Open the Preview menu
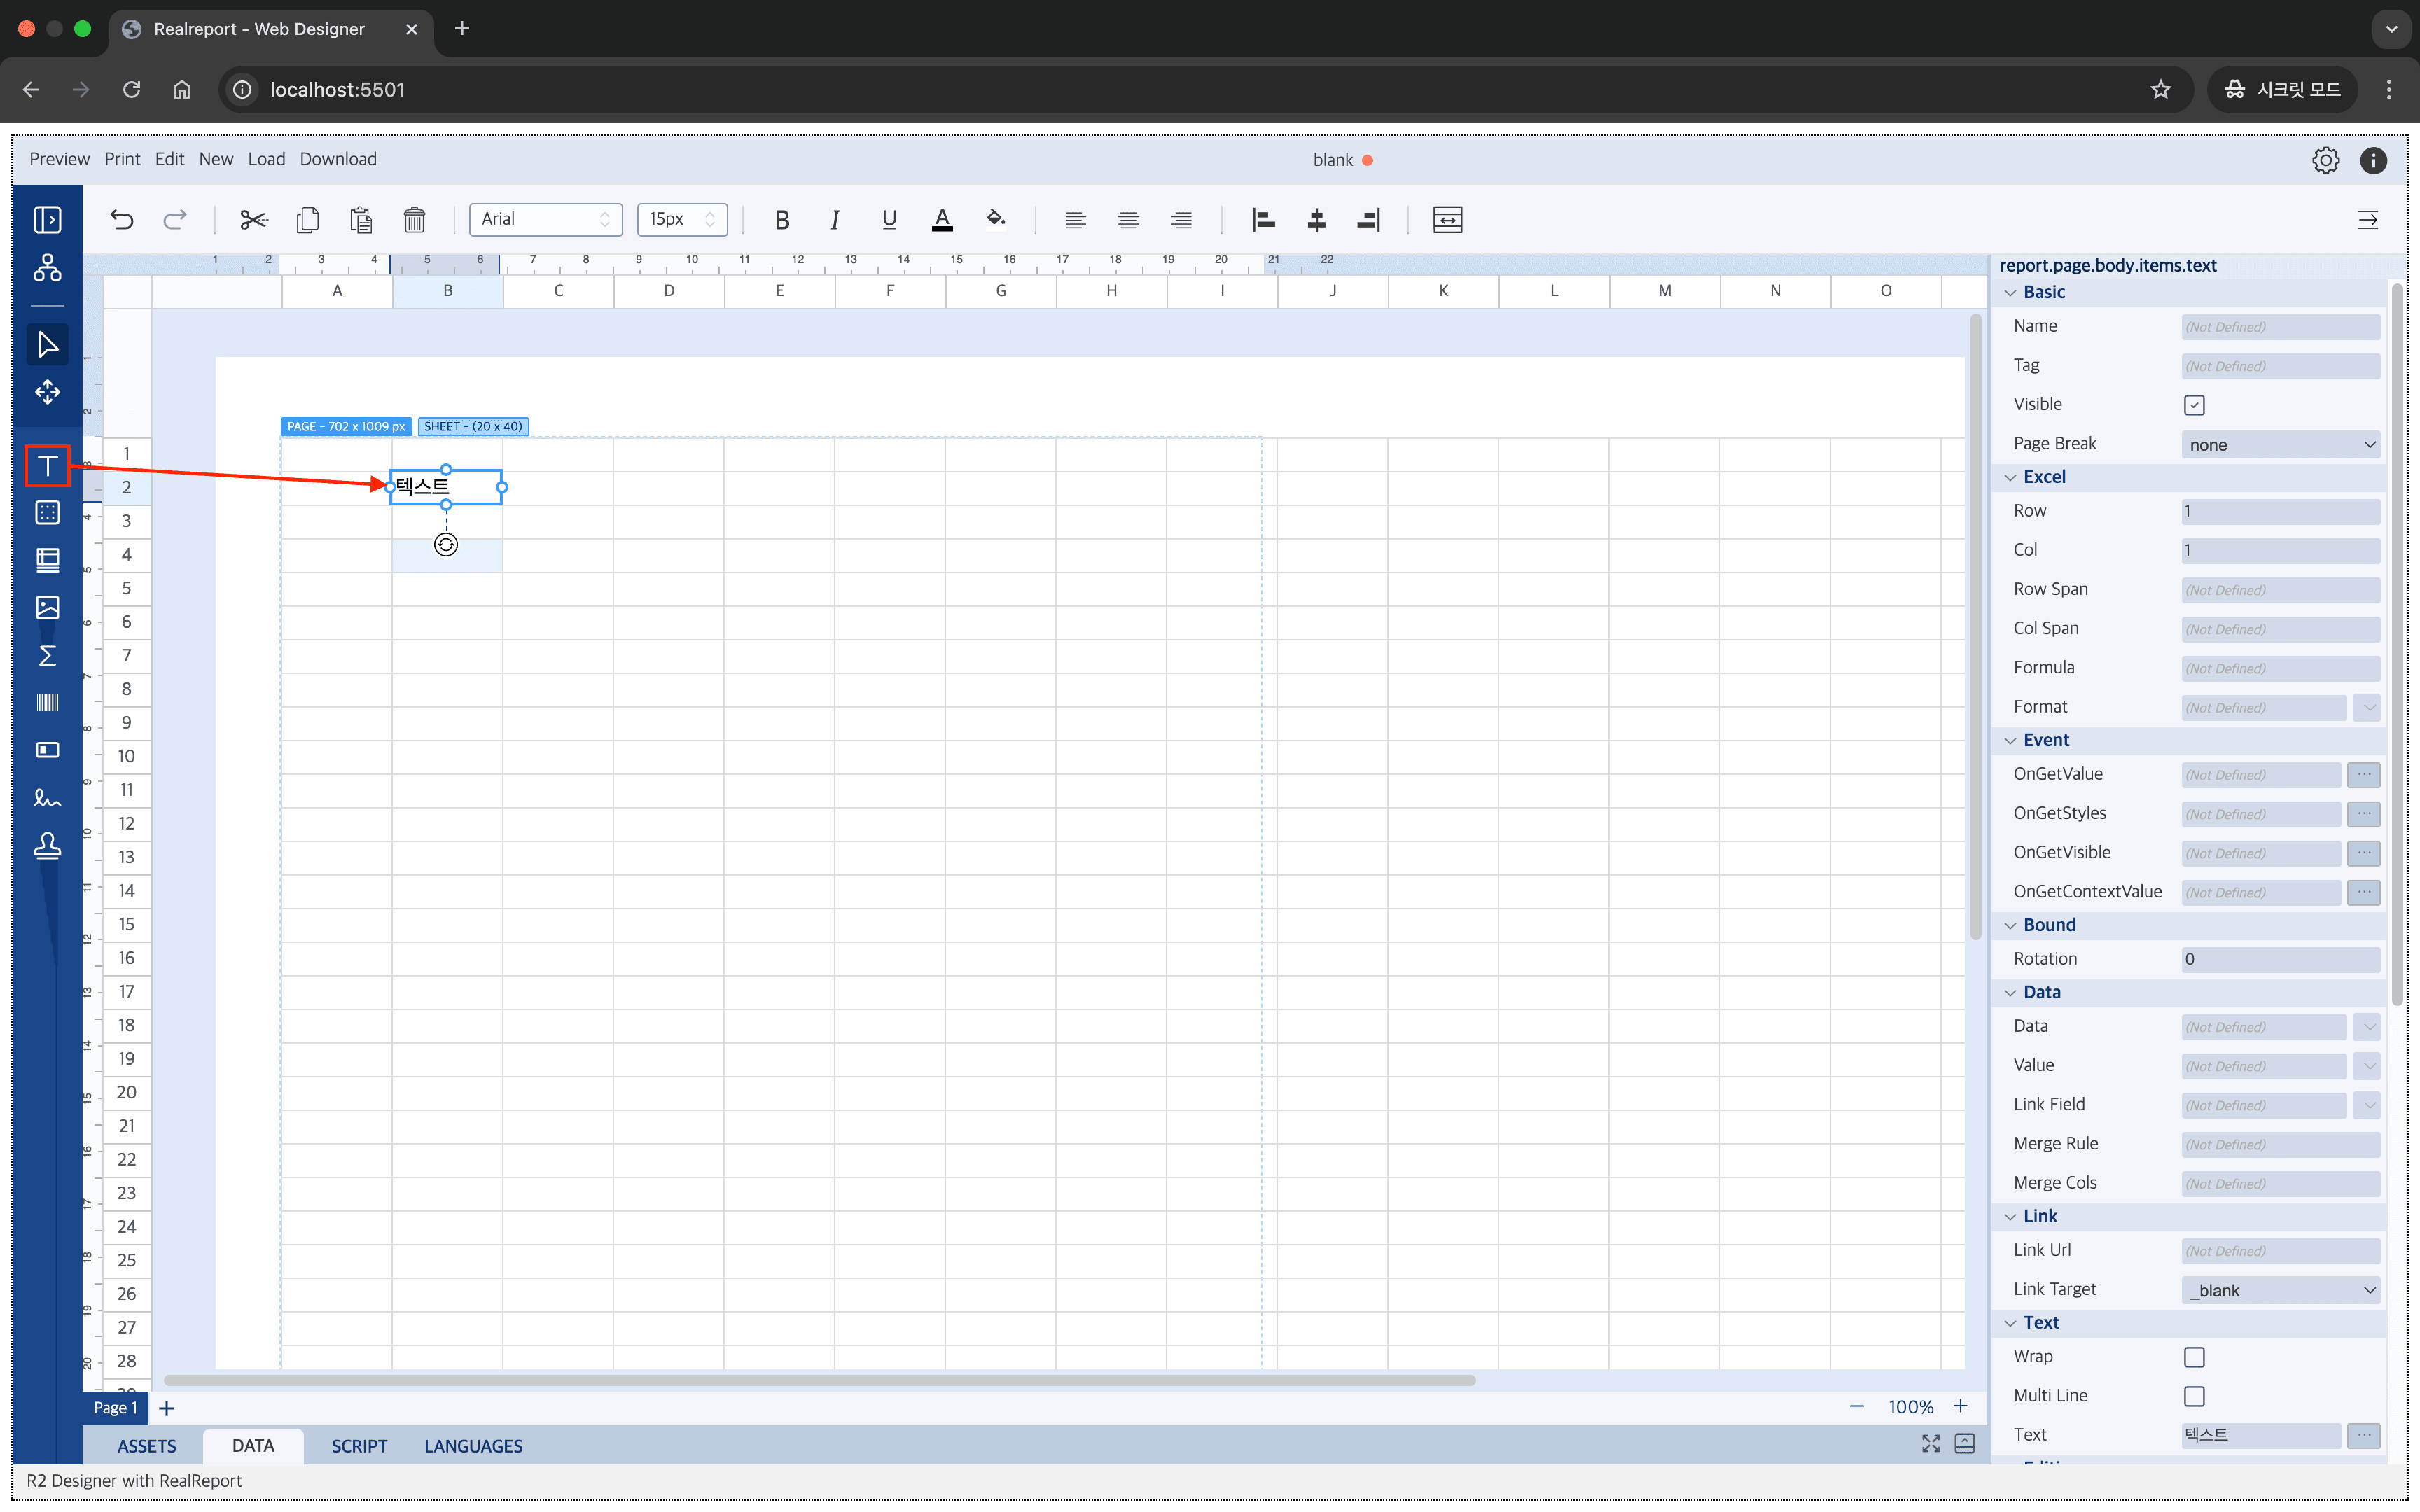The height and width of the screenshot is (1512, 2420). pos(59,159)
